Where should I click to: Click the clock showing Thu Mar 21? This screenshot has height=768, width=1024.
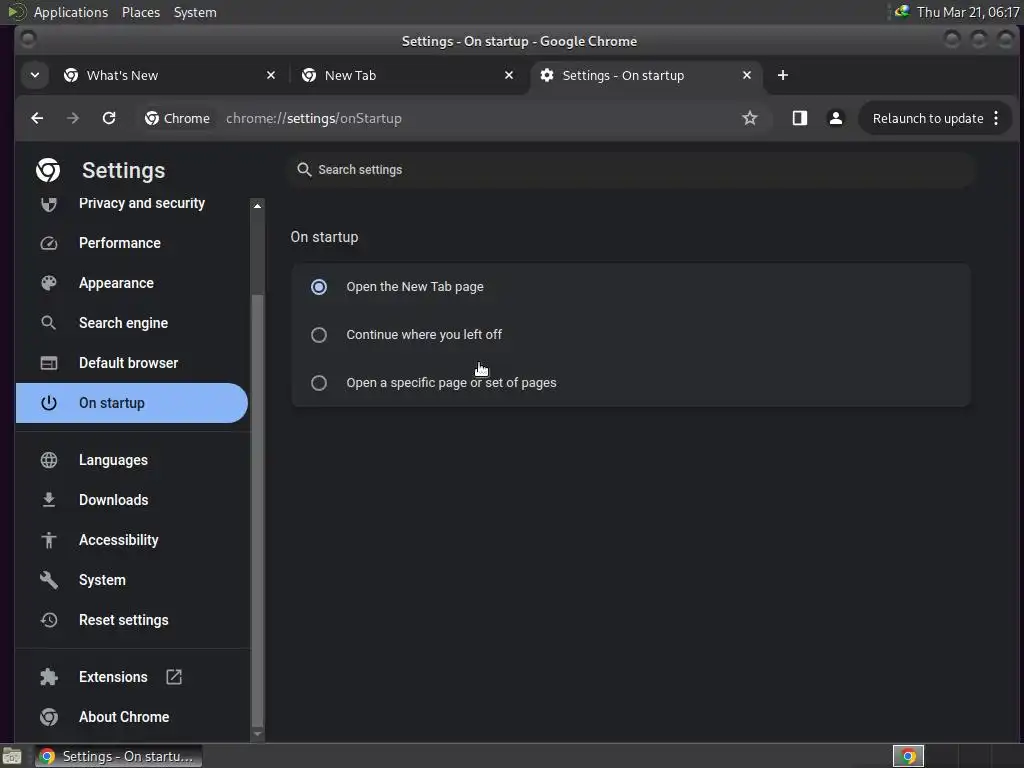968,12
